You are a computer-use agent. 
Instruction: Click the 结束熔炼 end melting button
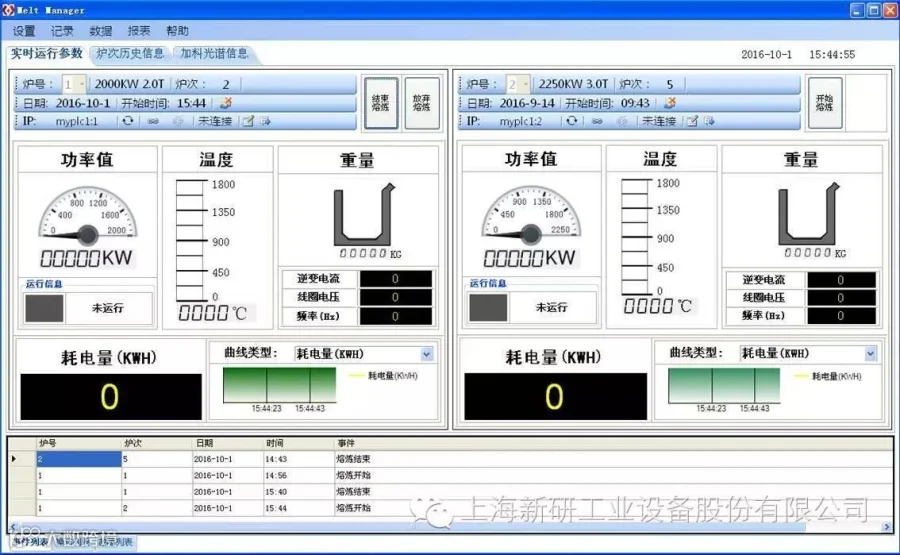(381, 103)
